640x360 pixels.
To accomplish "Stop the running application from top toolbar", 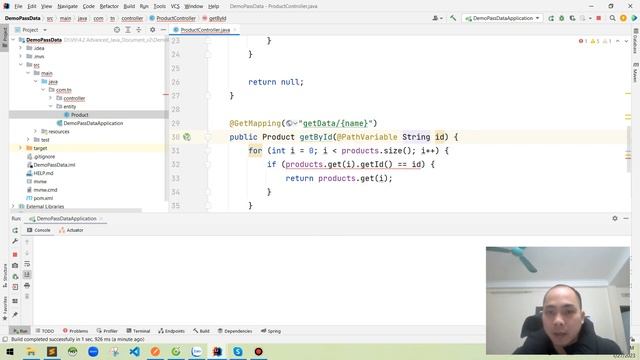I will (599, 18).
